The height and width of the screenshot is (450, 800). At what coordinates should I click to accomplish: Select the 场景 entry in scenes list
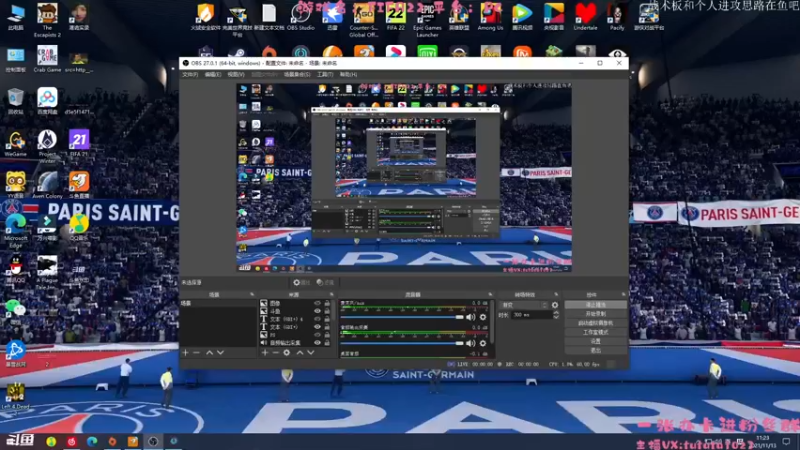(218, 304)
